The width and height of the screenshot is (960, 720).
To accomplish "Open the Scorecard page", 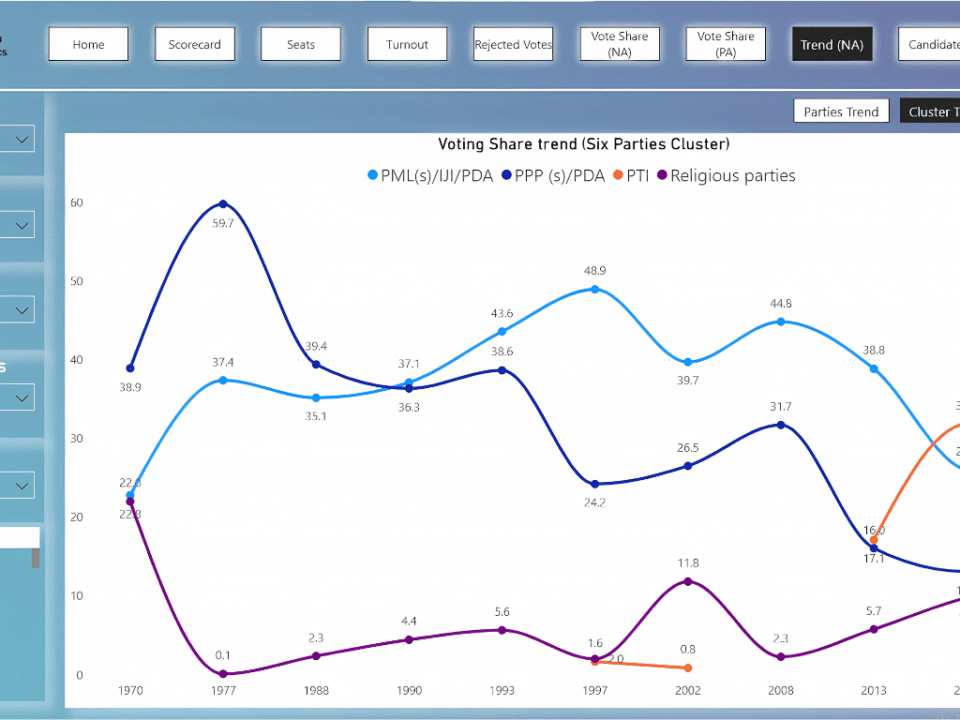I will point(195,44).
